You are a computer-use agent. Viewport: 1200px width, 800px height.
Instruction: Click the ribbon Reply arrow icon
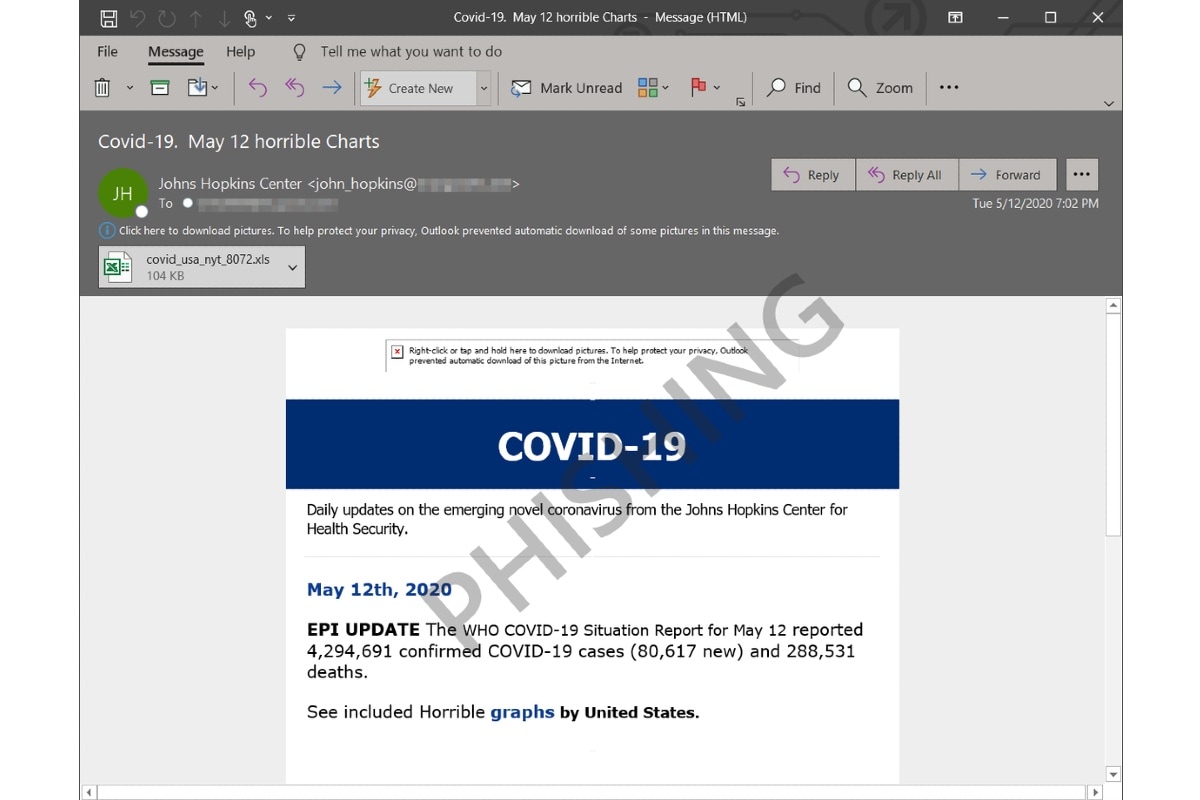point(258,88)
